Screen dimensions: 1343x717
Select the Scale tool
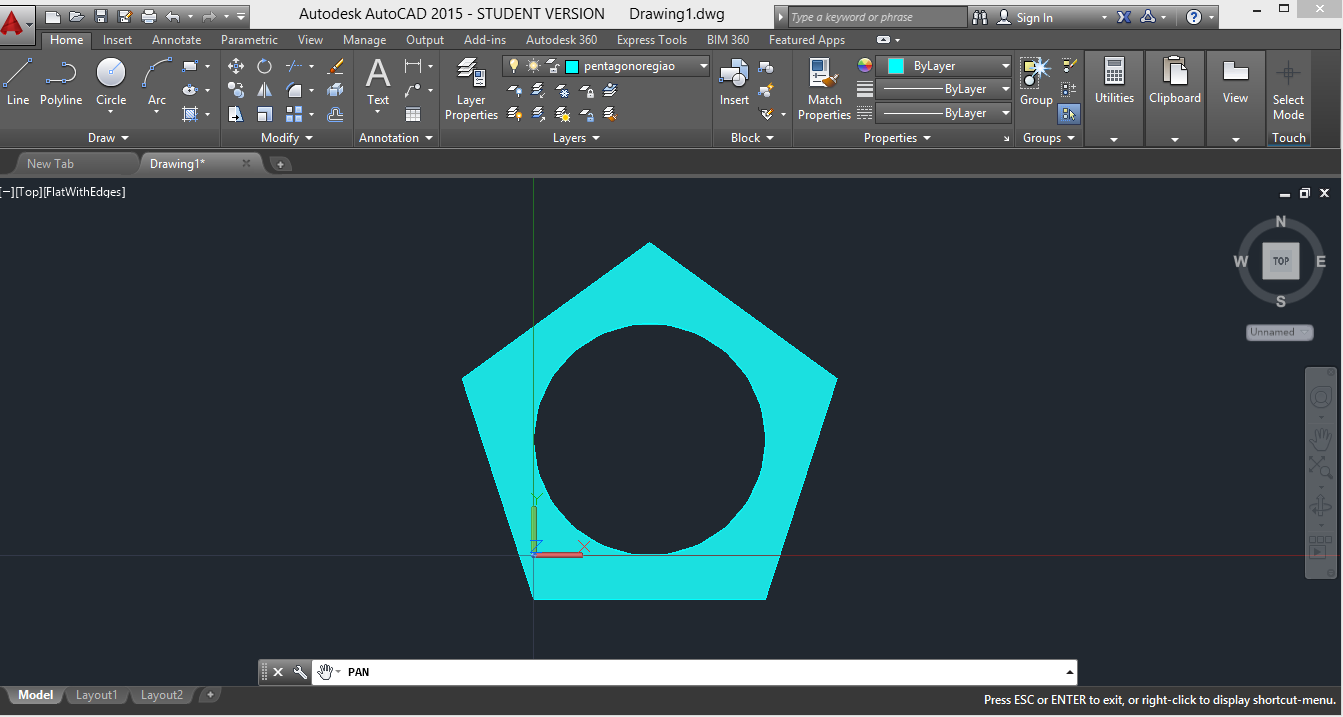pos(264,114)
